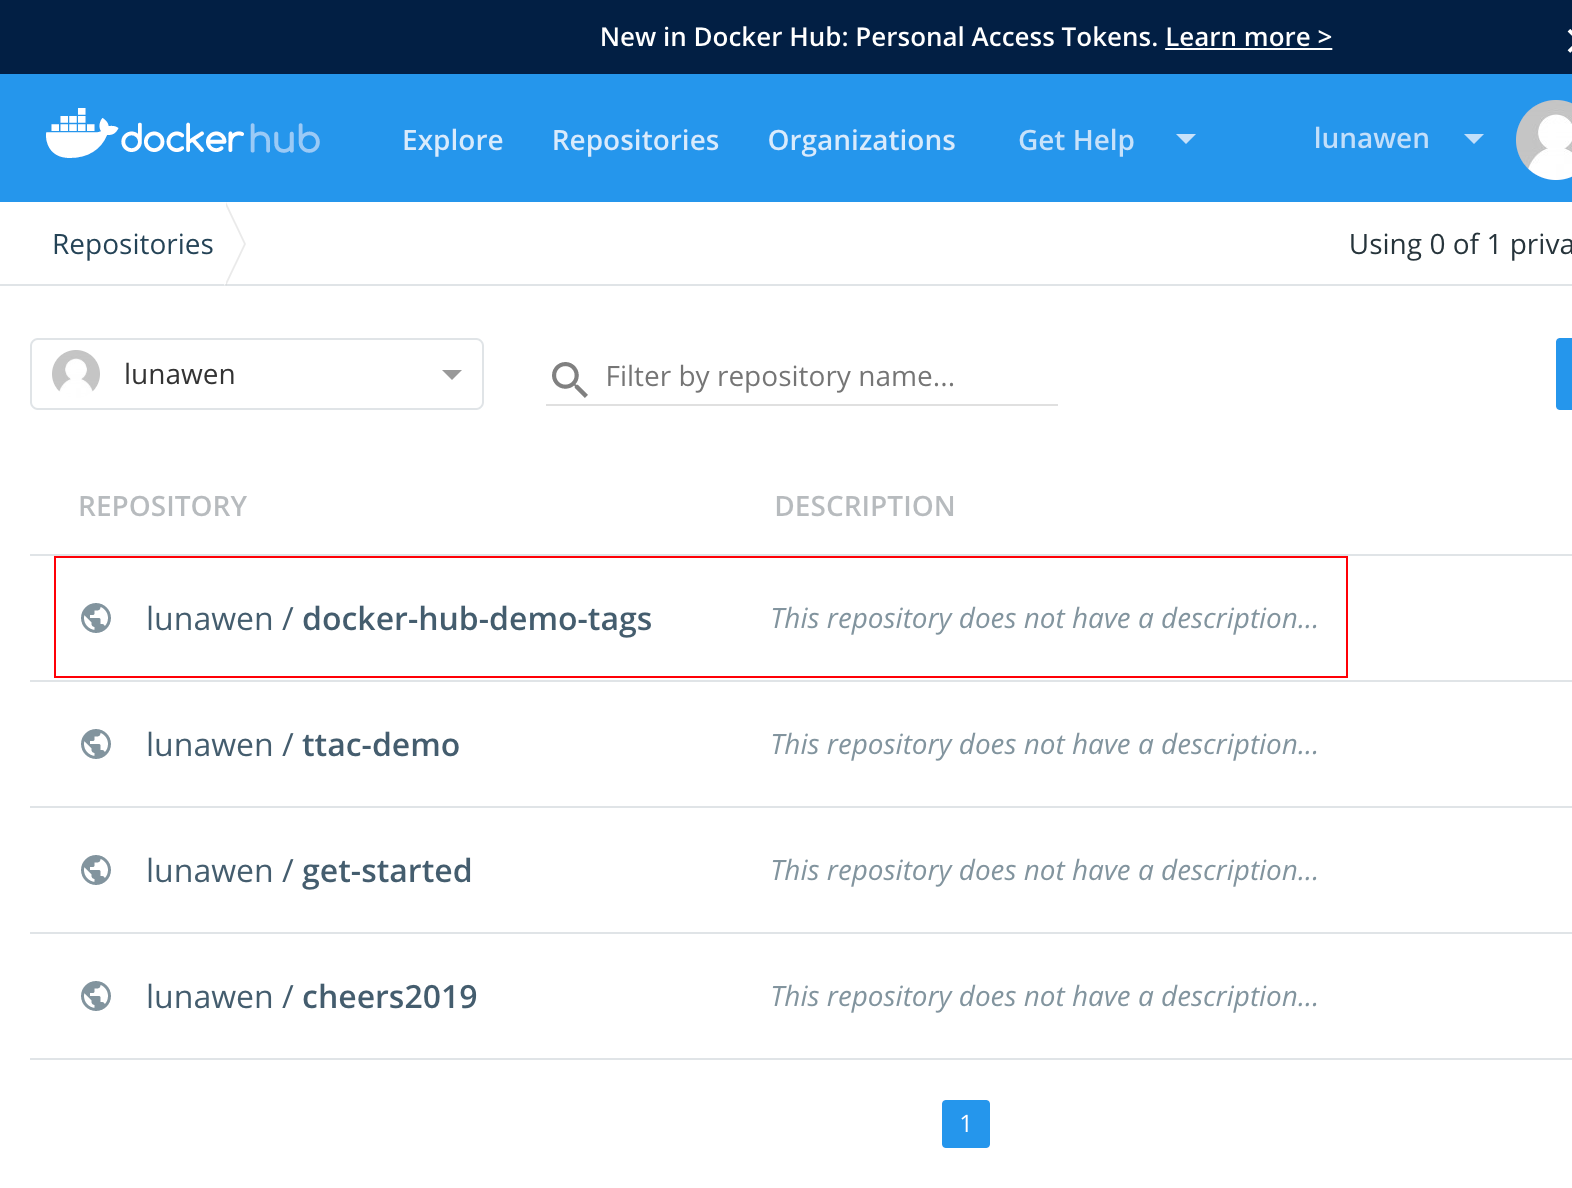
Task: Click the globe icon beside cheers2019
Action: click(x=96, y=996)
